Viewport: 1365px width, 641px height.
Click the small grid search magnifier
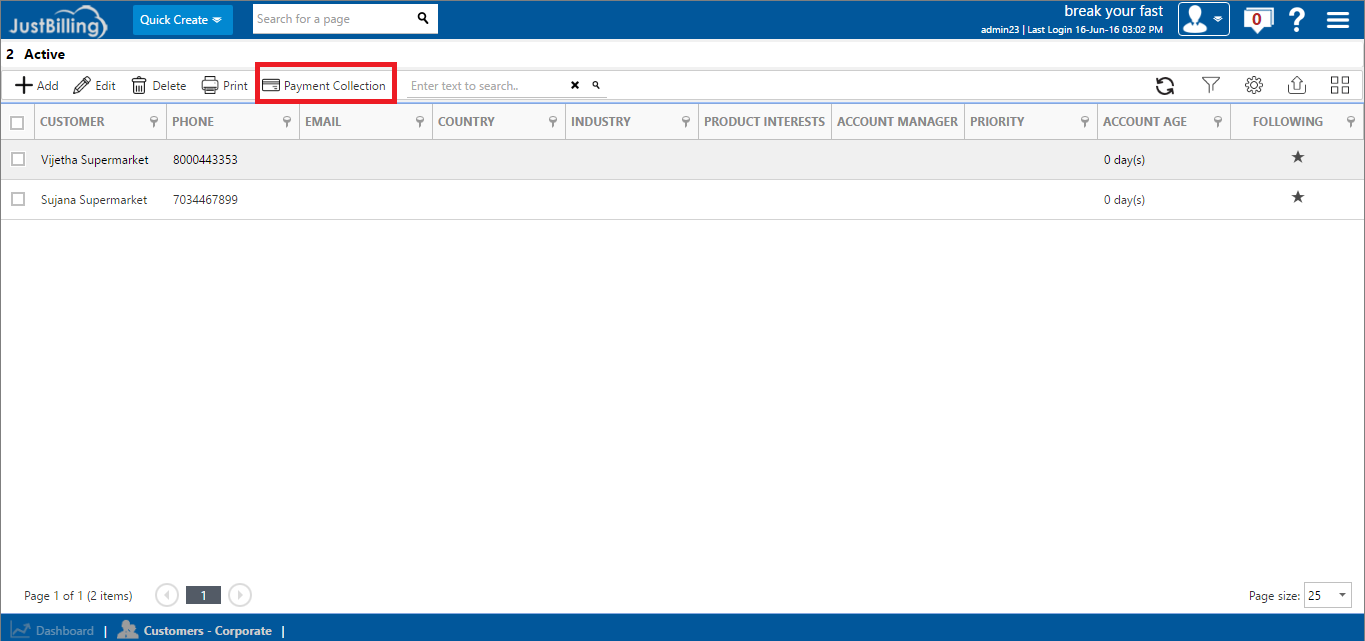pyautogui.click(x=596, y=86)
